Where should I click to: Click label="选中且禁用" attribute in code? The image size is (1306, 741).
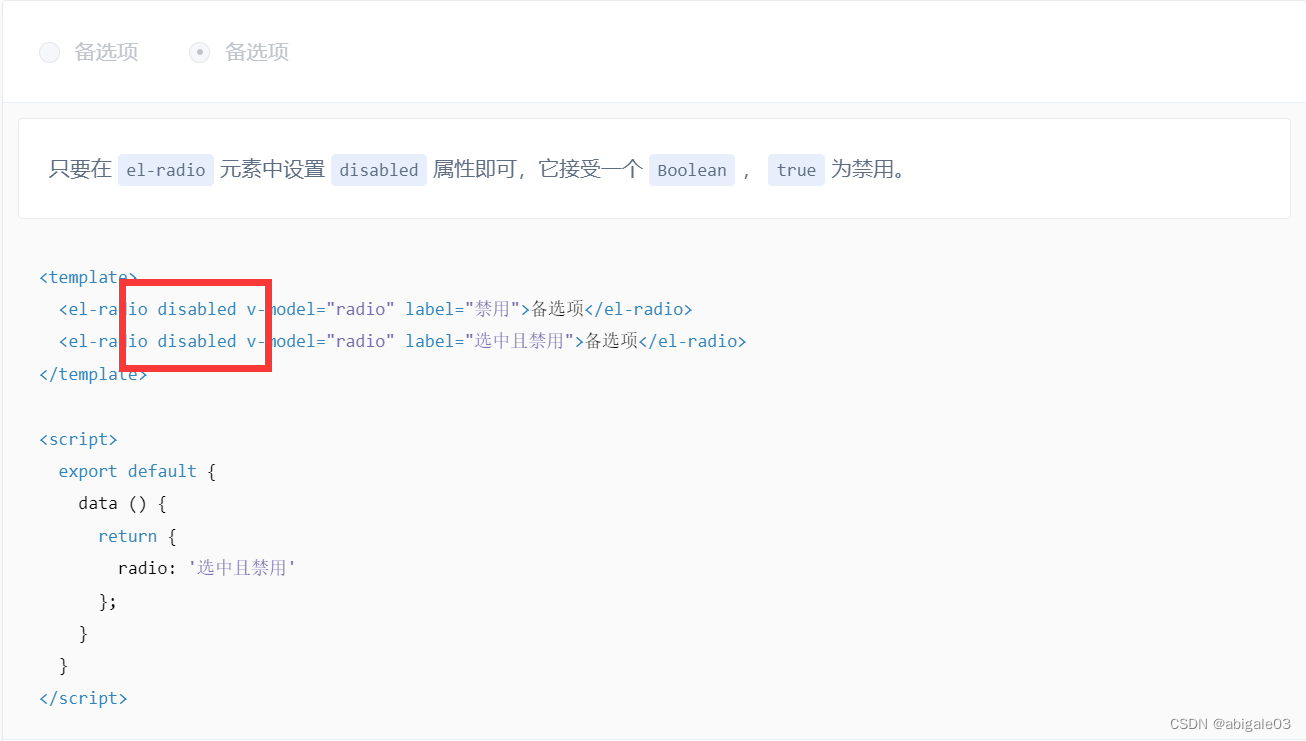pos(490,341)
